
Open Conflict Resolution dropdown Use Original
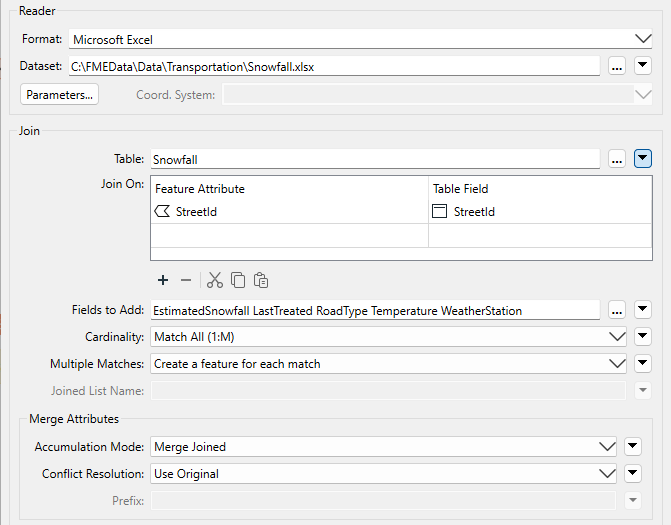click(383, 474)
